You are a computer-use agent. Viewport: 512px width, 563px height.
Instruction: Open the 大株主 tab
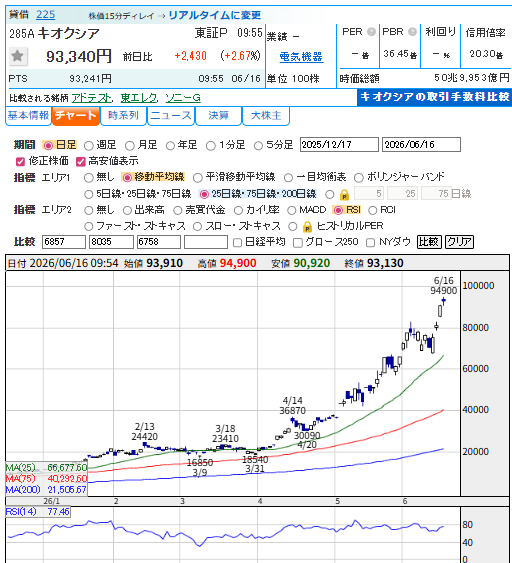(x=266, y=116)
